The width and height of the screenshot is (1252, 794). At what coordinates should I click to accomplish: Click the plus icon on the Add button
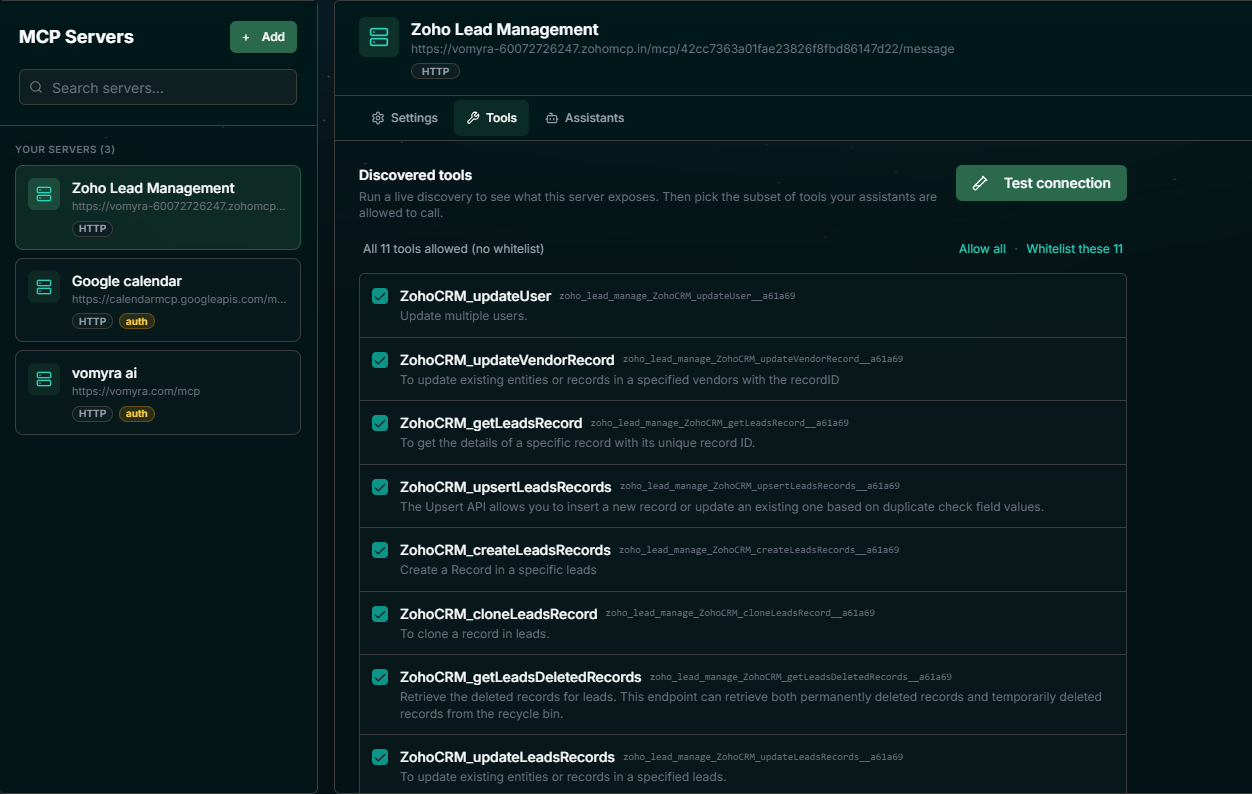coord(246,37)
